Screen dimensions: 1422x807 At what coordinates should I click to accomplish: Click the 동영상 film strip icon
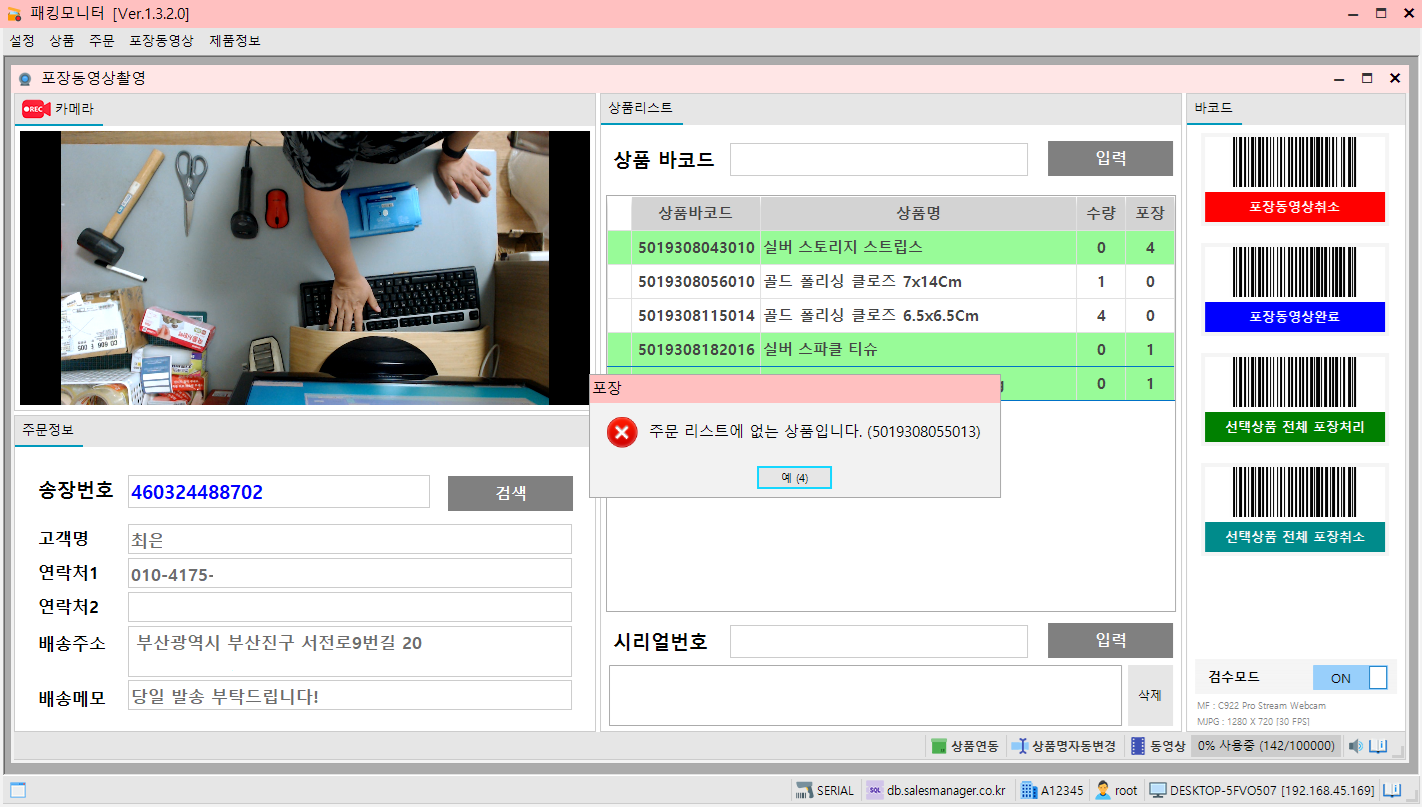1137,746
